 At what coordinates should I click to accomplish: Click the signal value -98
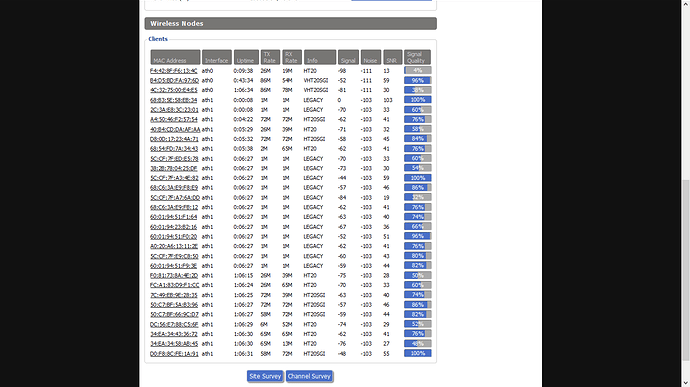click(x=342, y=71)
